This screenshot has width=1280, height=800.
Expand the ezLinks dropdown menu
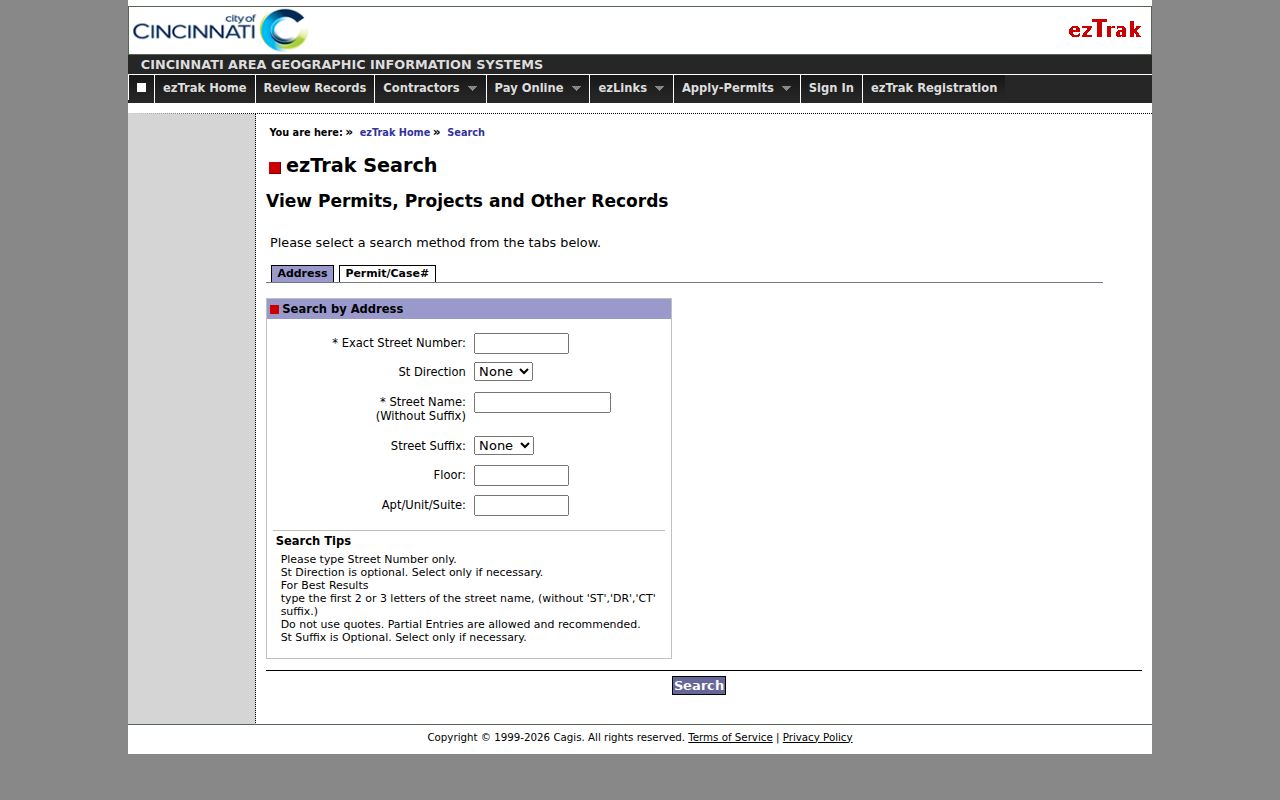point(631,88)
